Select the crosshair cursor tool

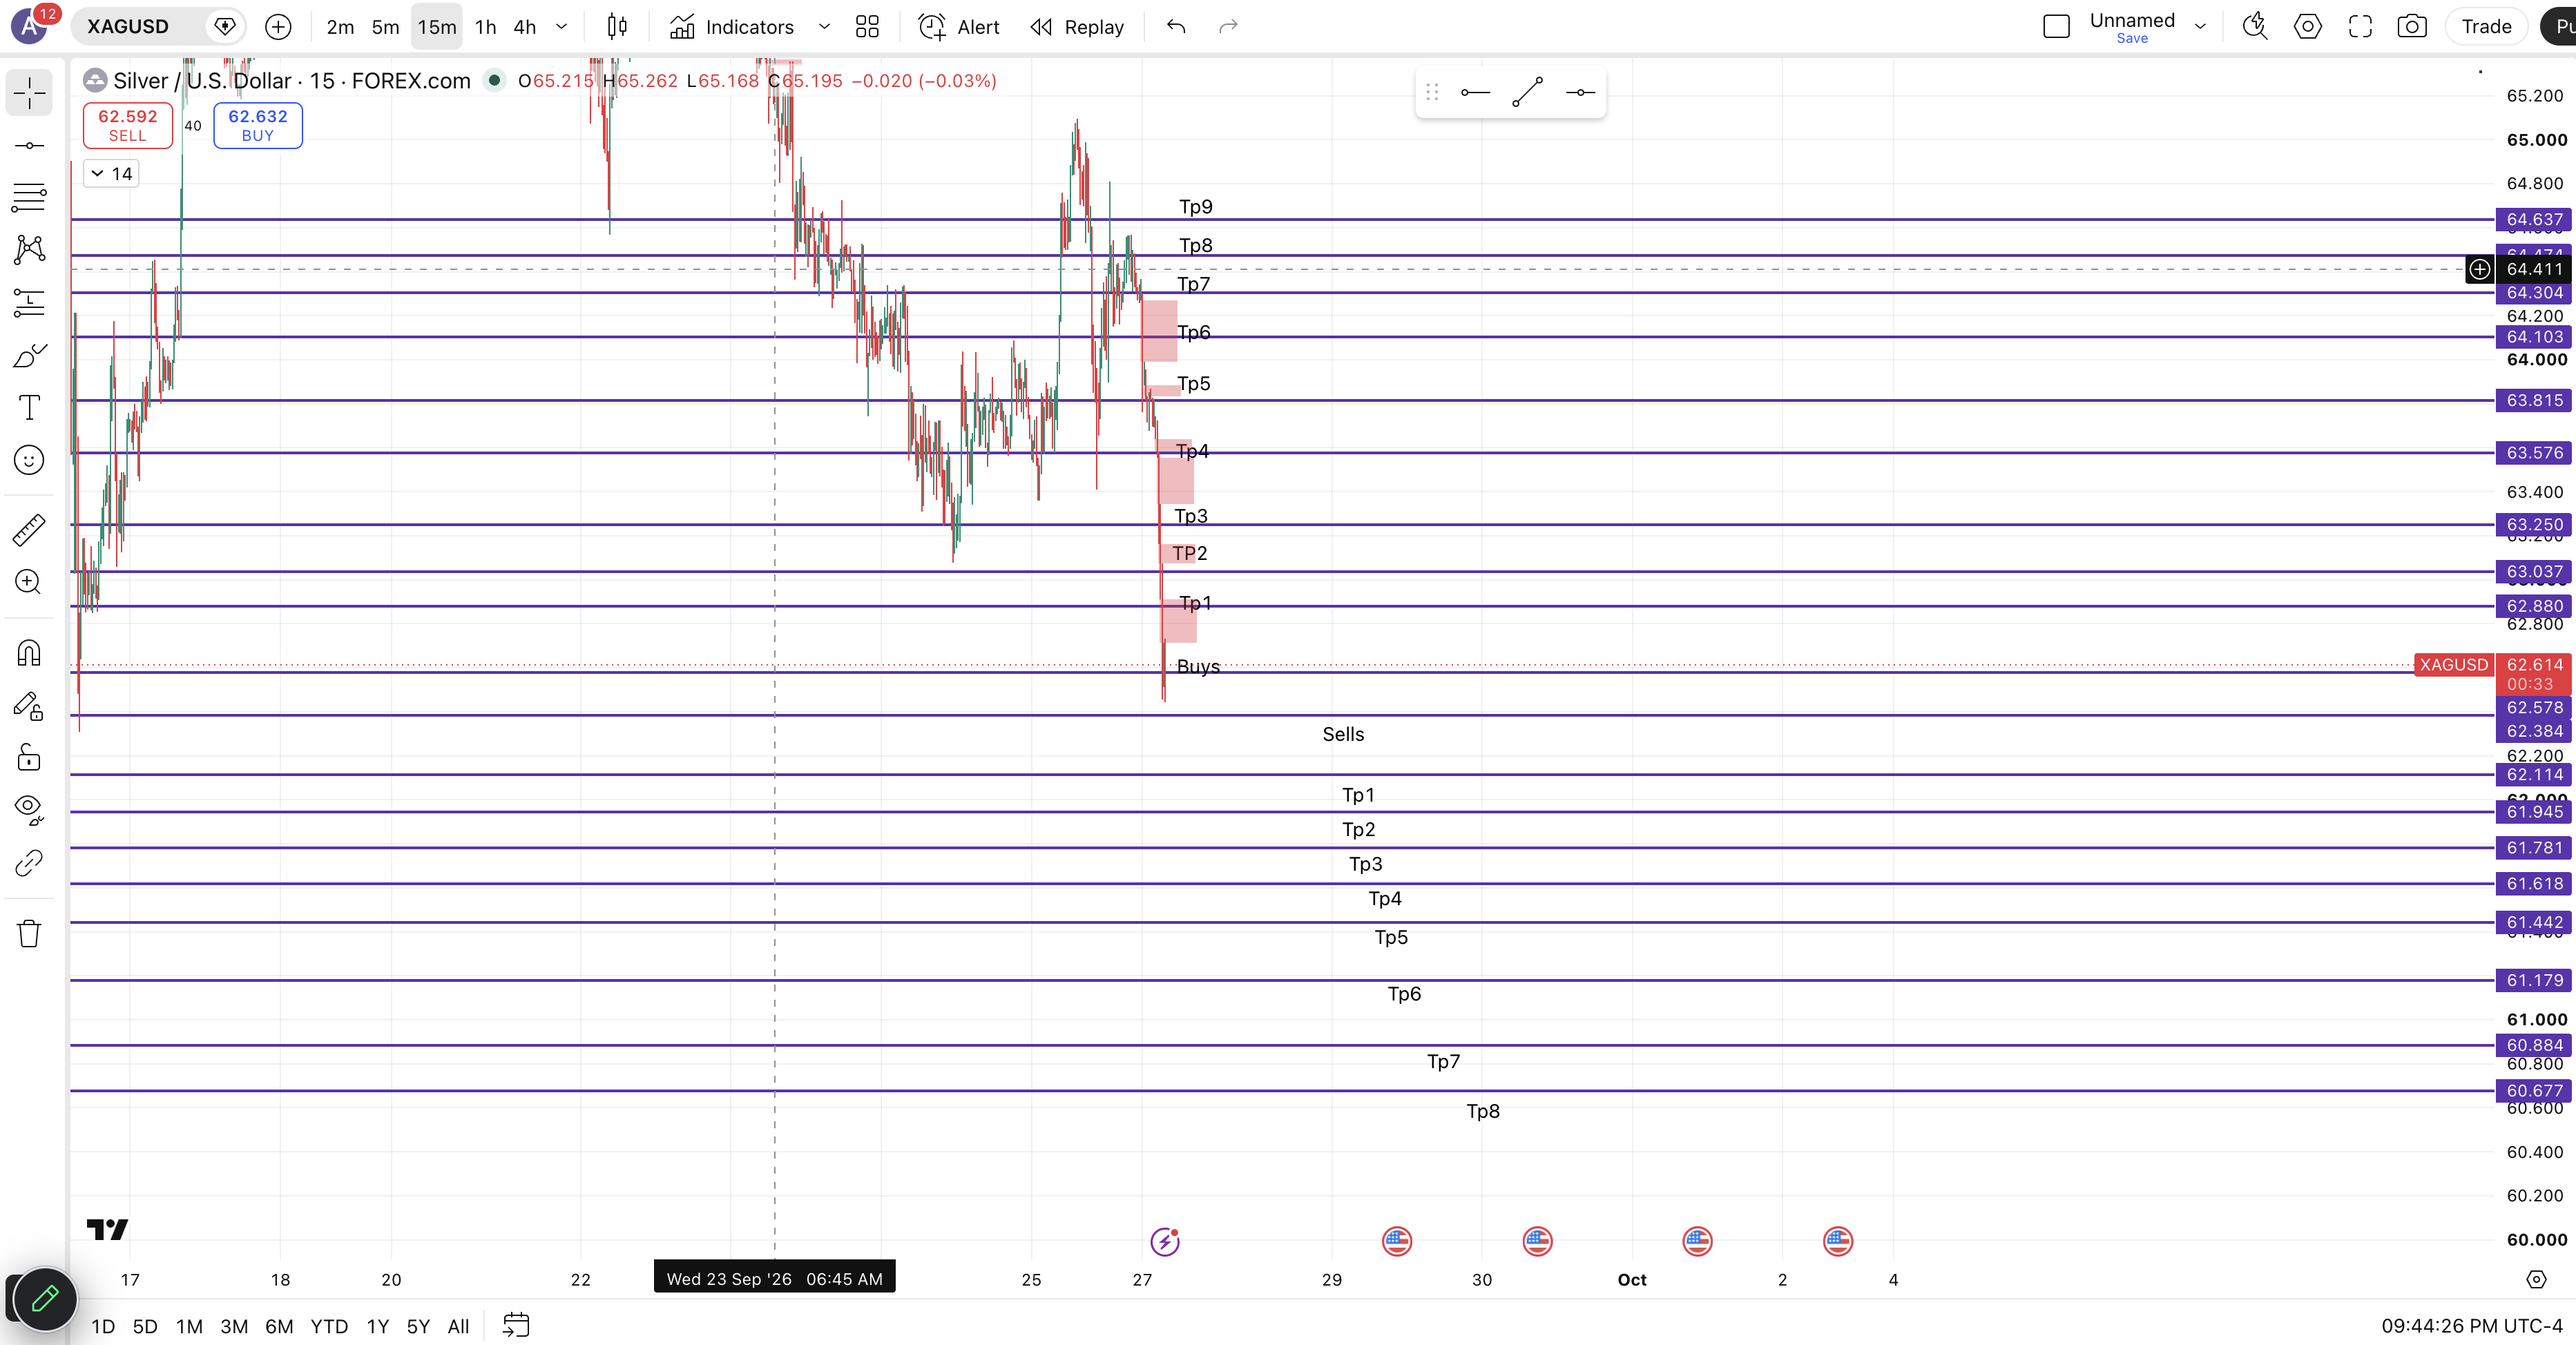click(x=29, y=93)
